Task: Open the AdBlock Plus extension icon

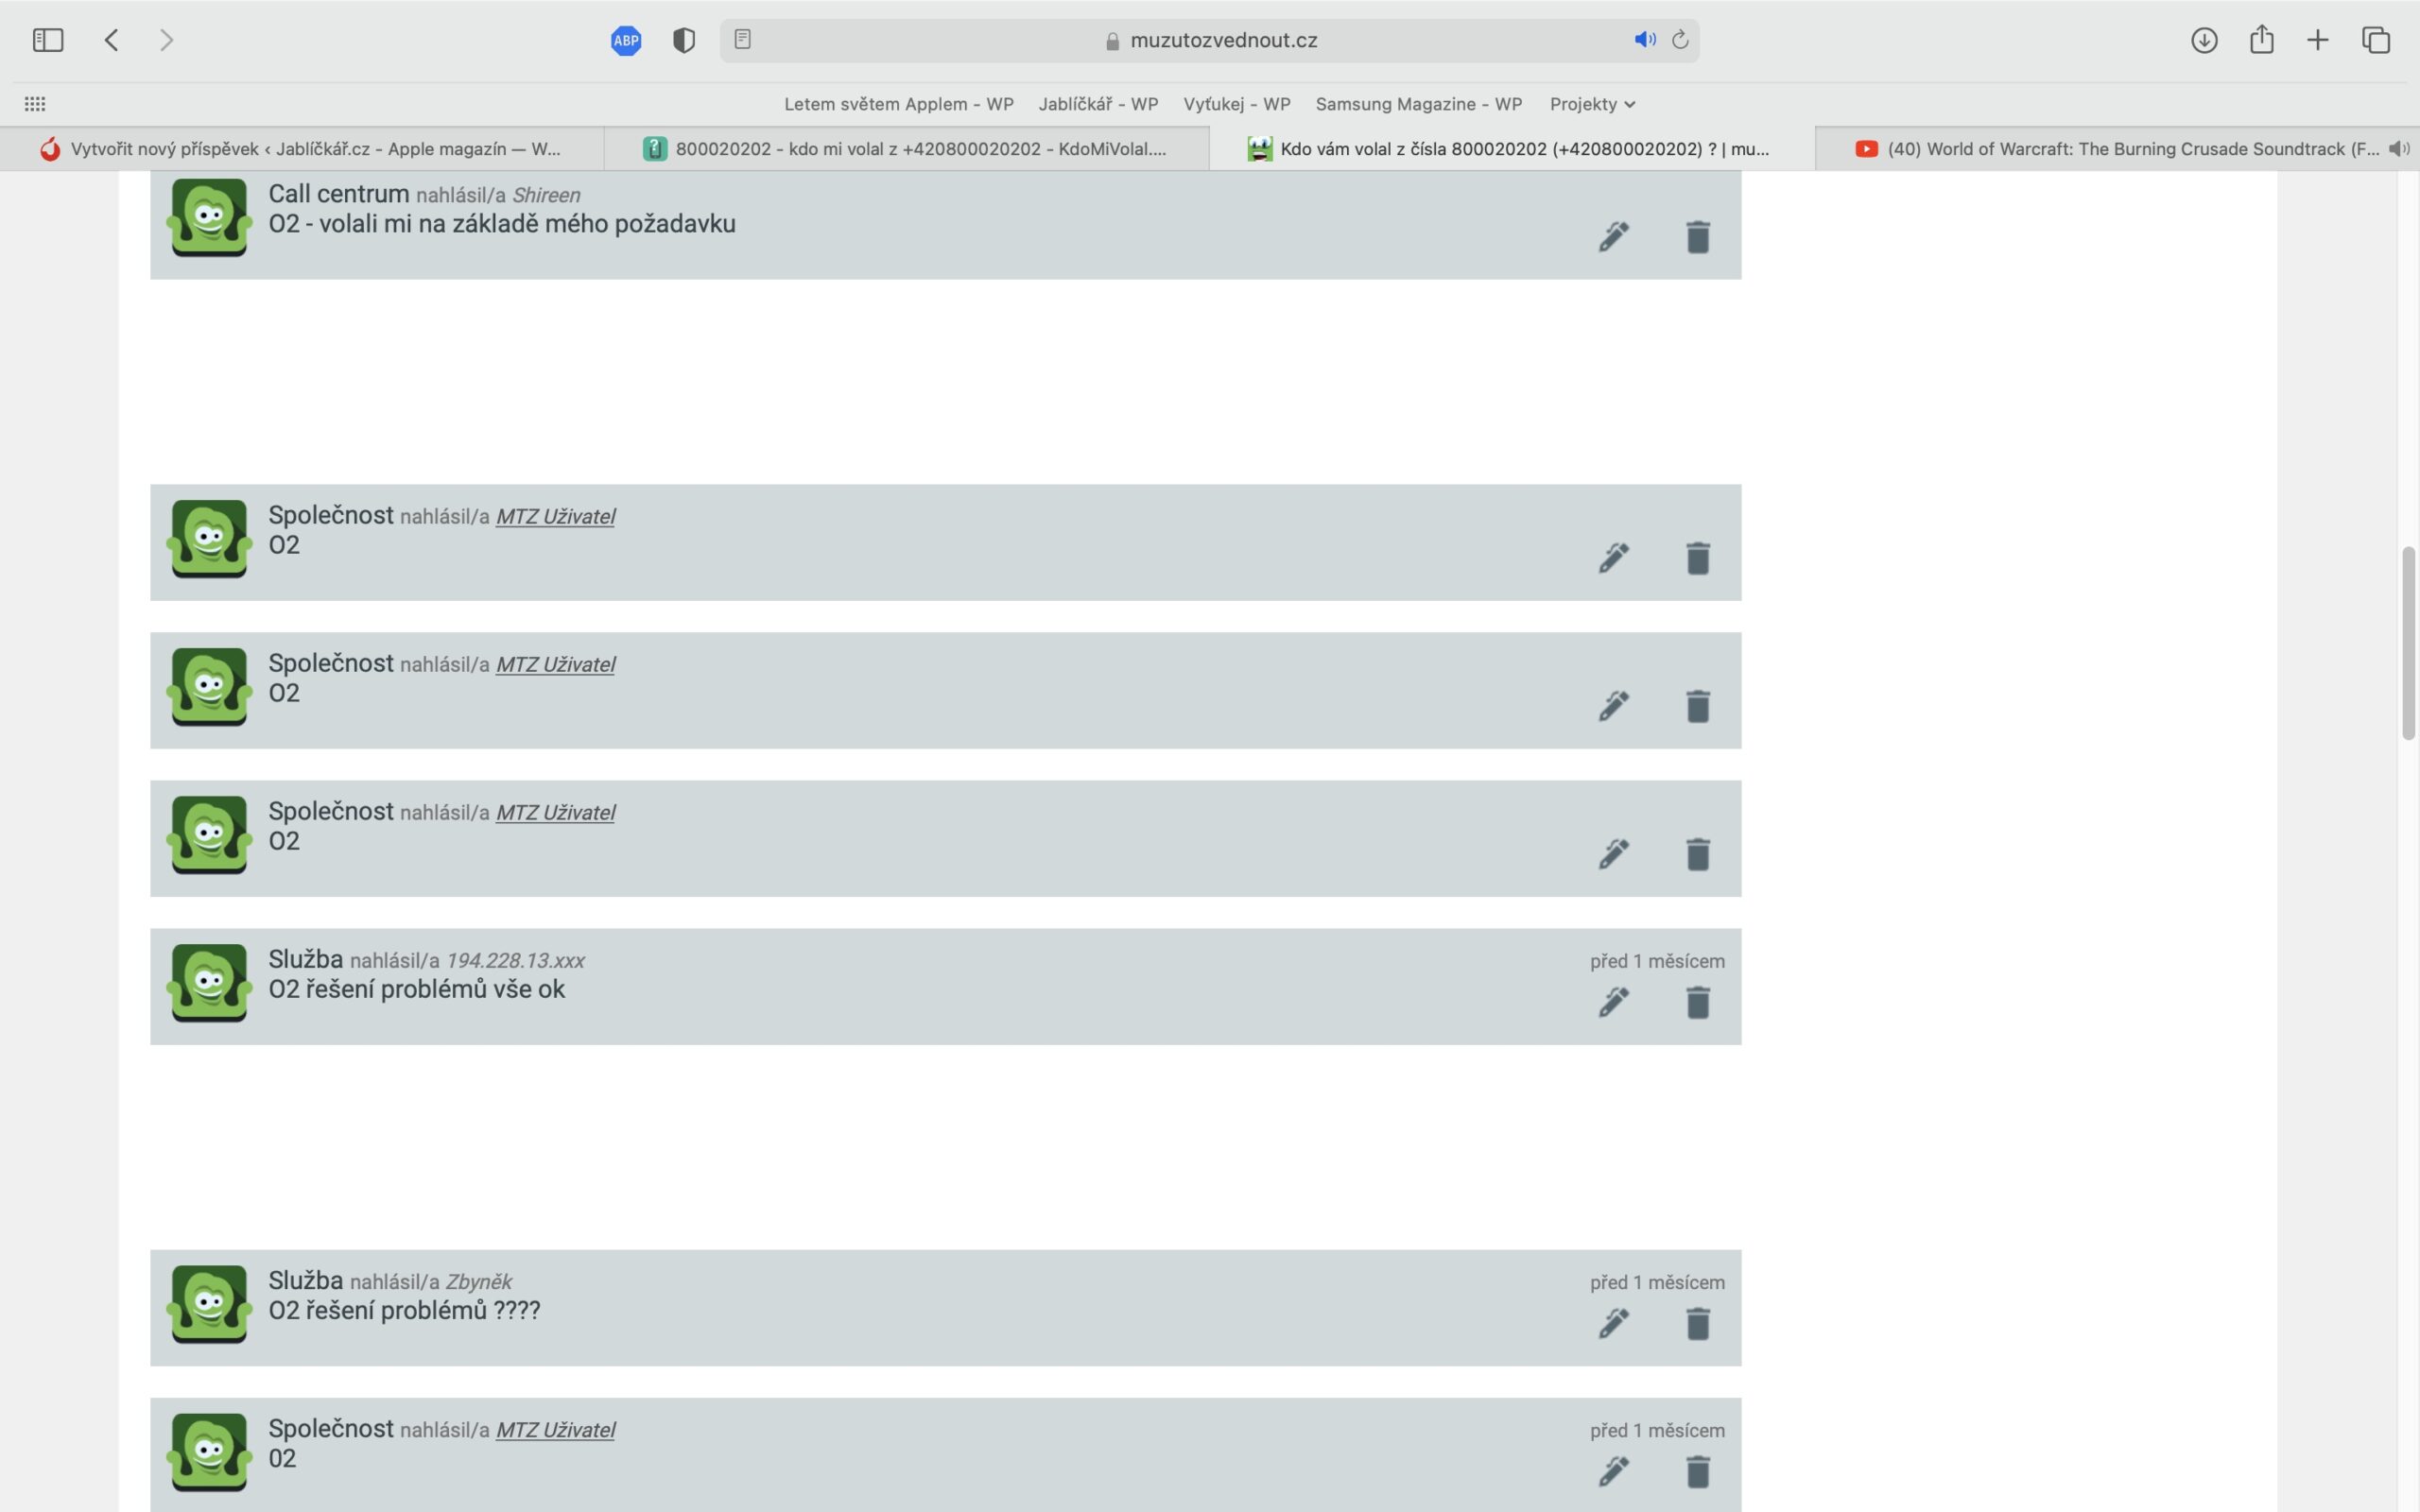Action: (x=626, y=40)
